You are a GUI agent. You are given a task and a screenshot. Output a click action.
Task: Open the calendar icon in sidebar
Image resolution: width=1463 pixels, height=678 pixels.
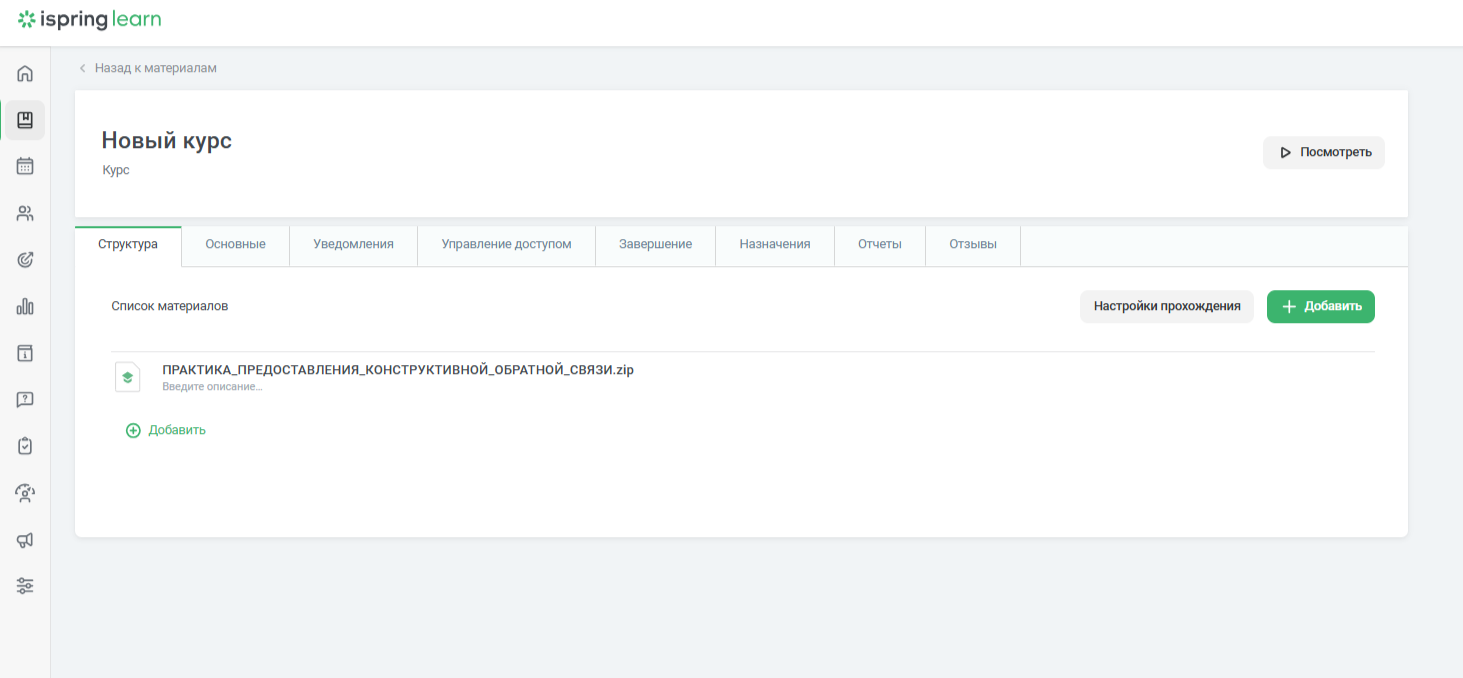point(25,166)
